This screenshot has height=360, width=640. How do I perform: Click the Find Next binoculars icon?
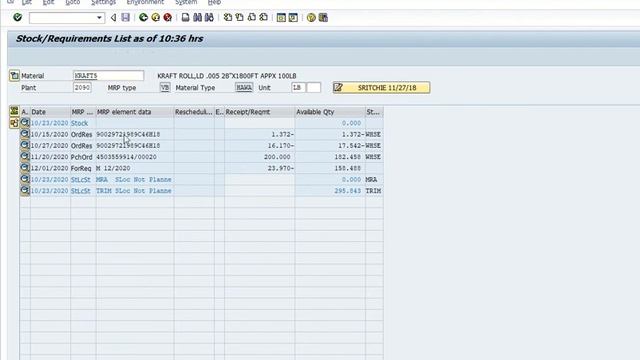pos(209,18)
